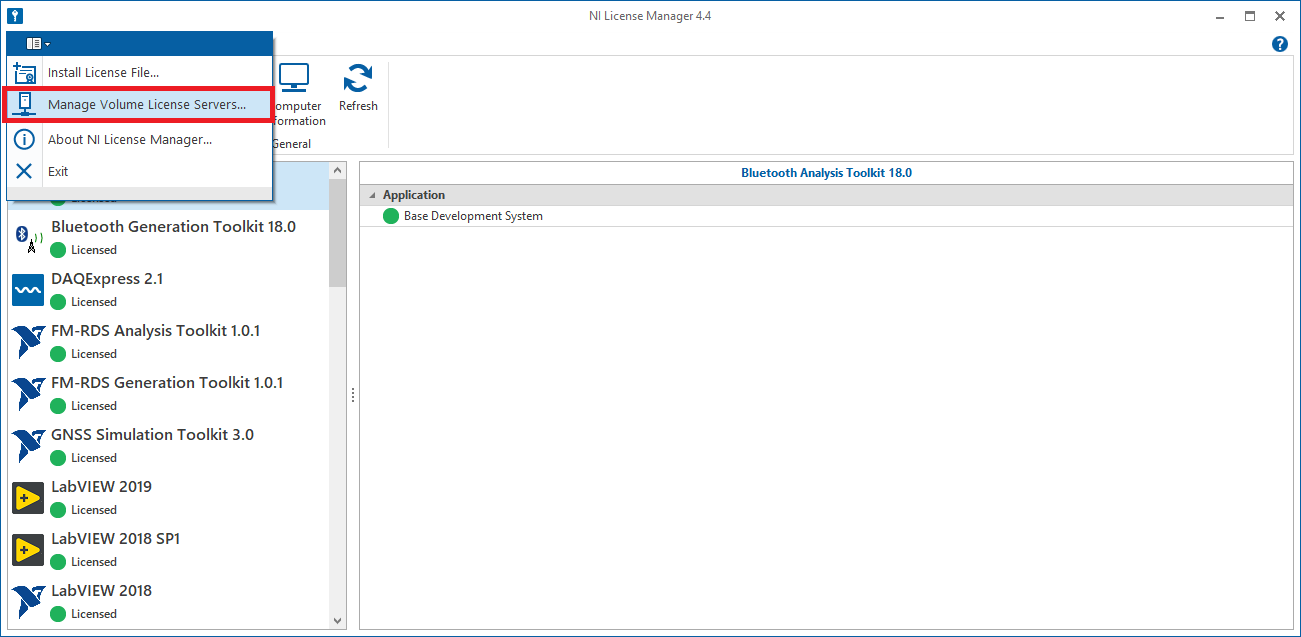
Task: Click the LabVIEW 2019 product icon
Action: 28,498
